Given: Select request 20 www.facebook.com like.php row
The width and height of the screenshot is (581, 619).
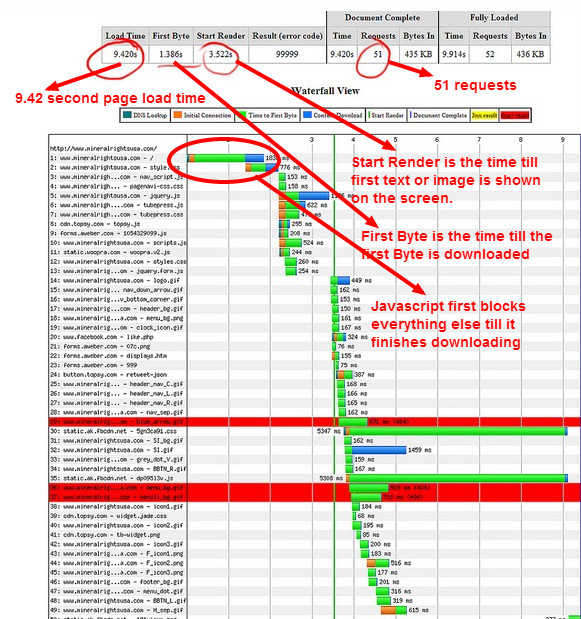Looking at the screenshot, I should click(315, 337).
